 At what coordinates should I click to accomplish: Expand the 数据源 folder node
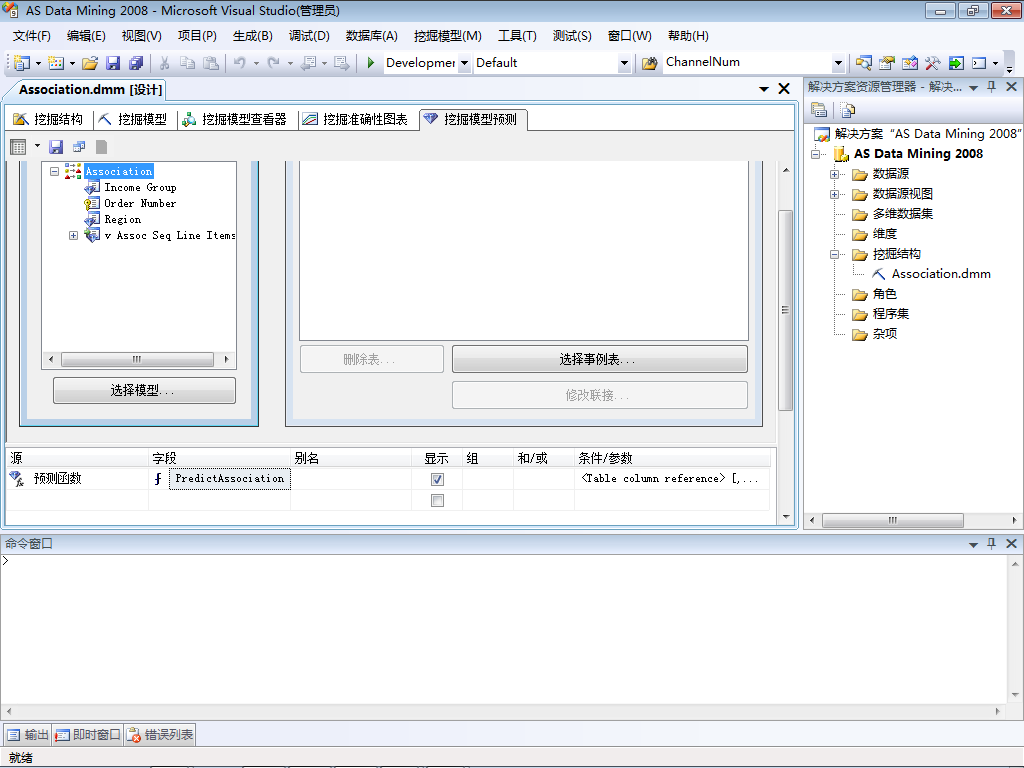pos(834,174)
